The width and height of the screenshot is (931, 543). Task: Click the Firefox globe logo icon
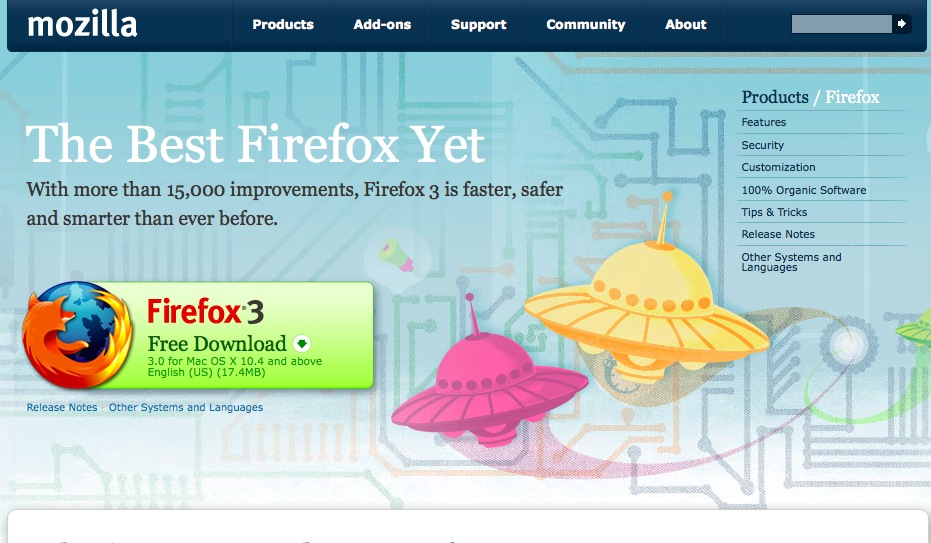pyautogui.click(x=77, y=335)
